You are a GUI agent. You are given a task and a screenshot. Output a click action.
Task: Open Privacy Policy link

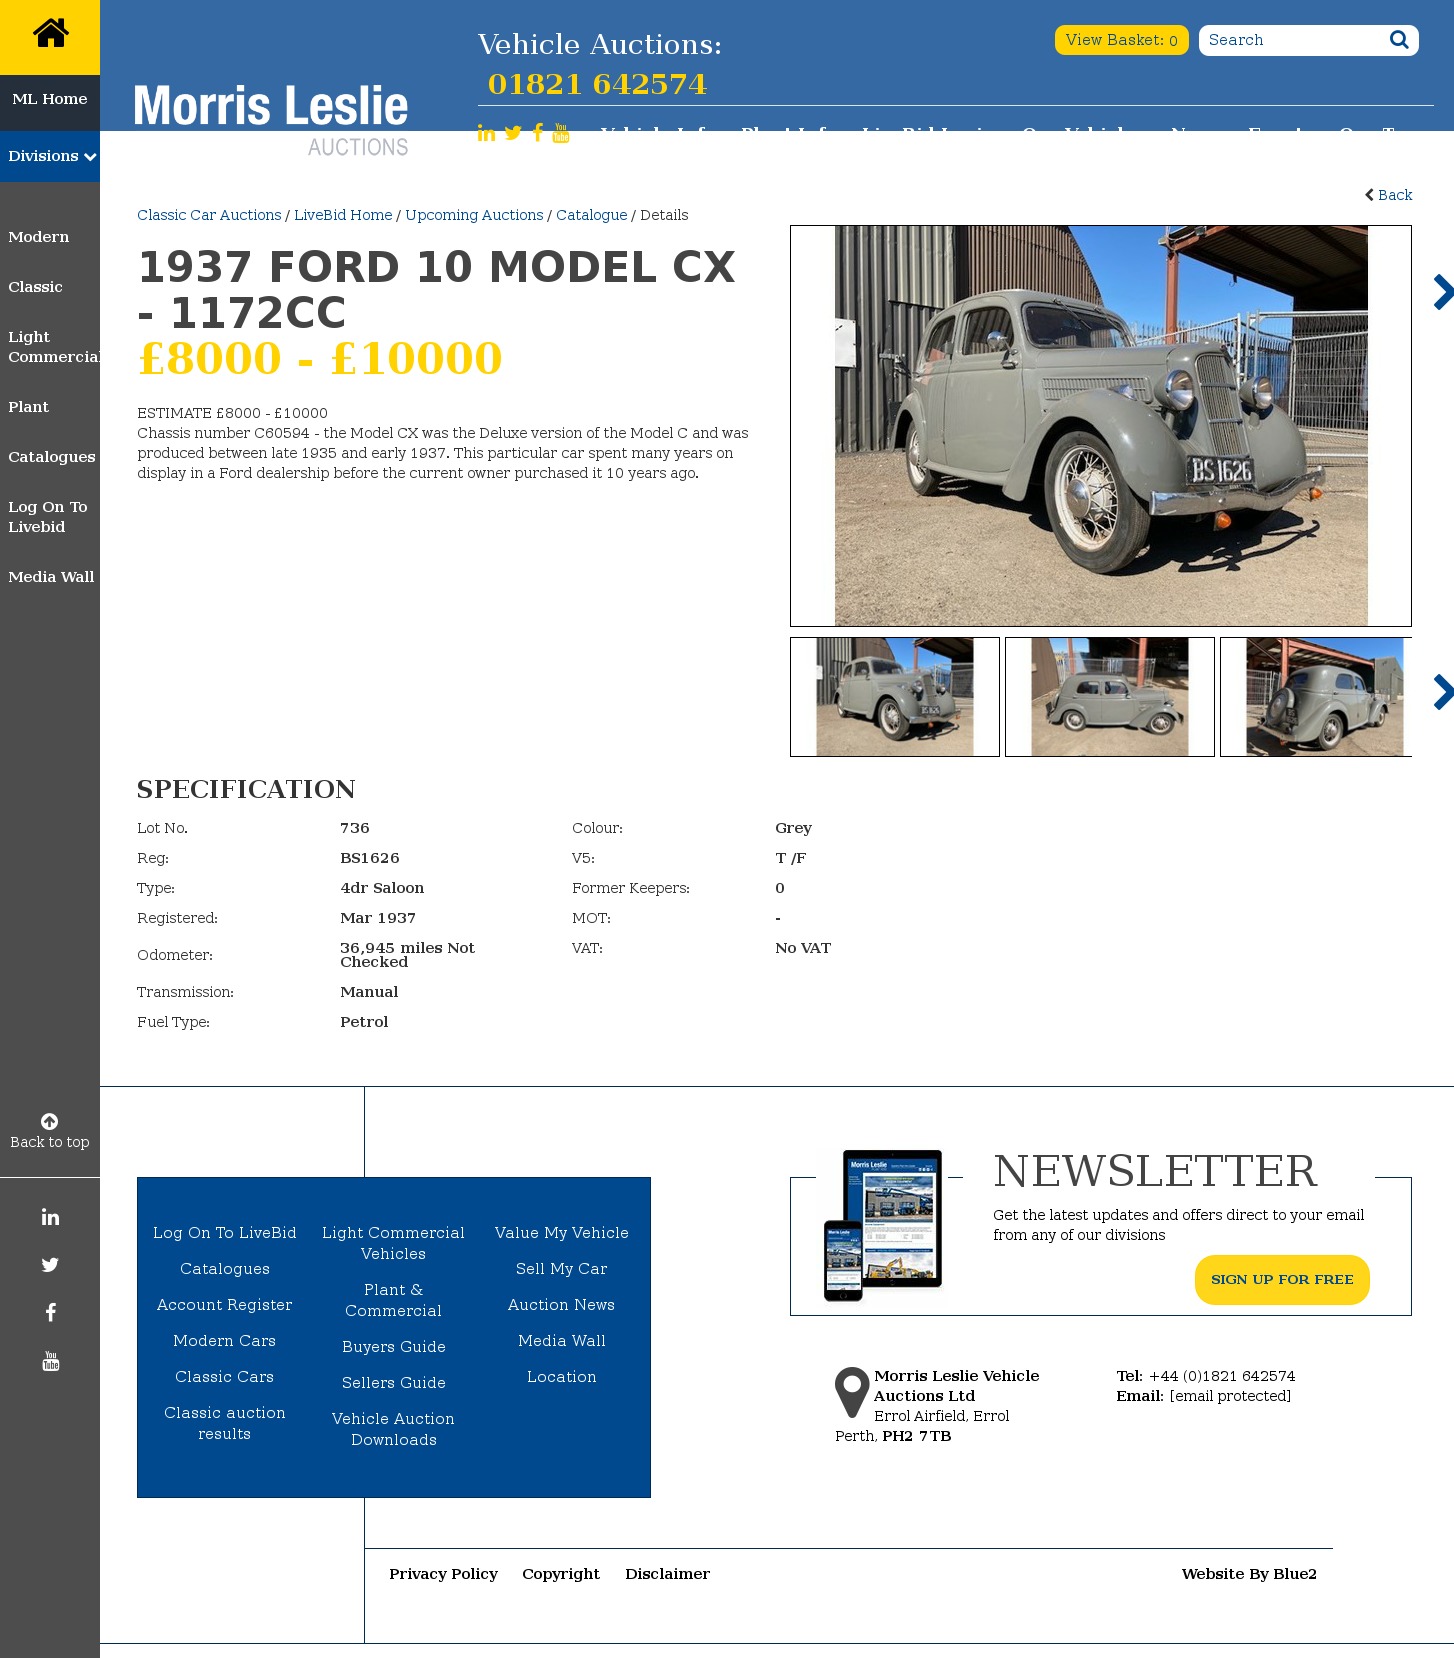pos(444,1574)
